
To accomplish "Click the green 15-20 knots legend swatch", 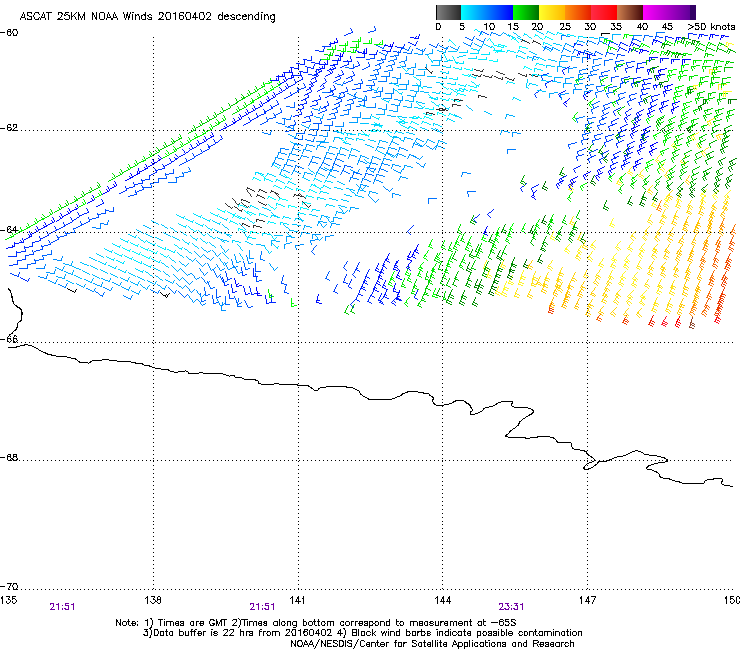I will (526, 12).
